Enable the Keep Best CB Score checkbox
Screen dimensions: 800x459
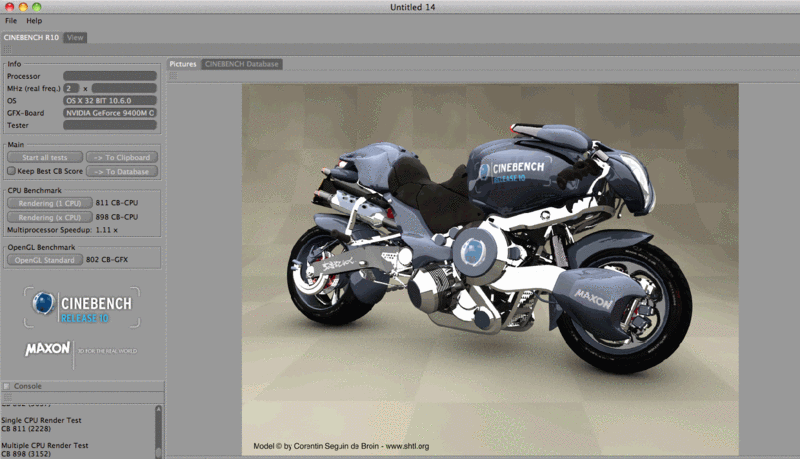click(x=11, y=171)
